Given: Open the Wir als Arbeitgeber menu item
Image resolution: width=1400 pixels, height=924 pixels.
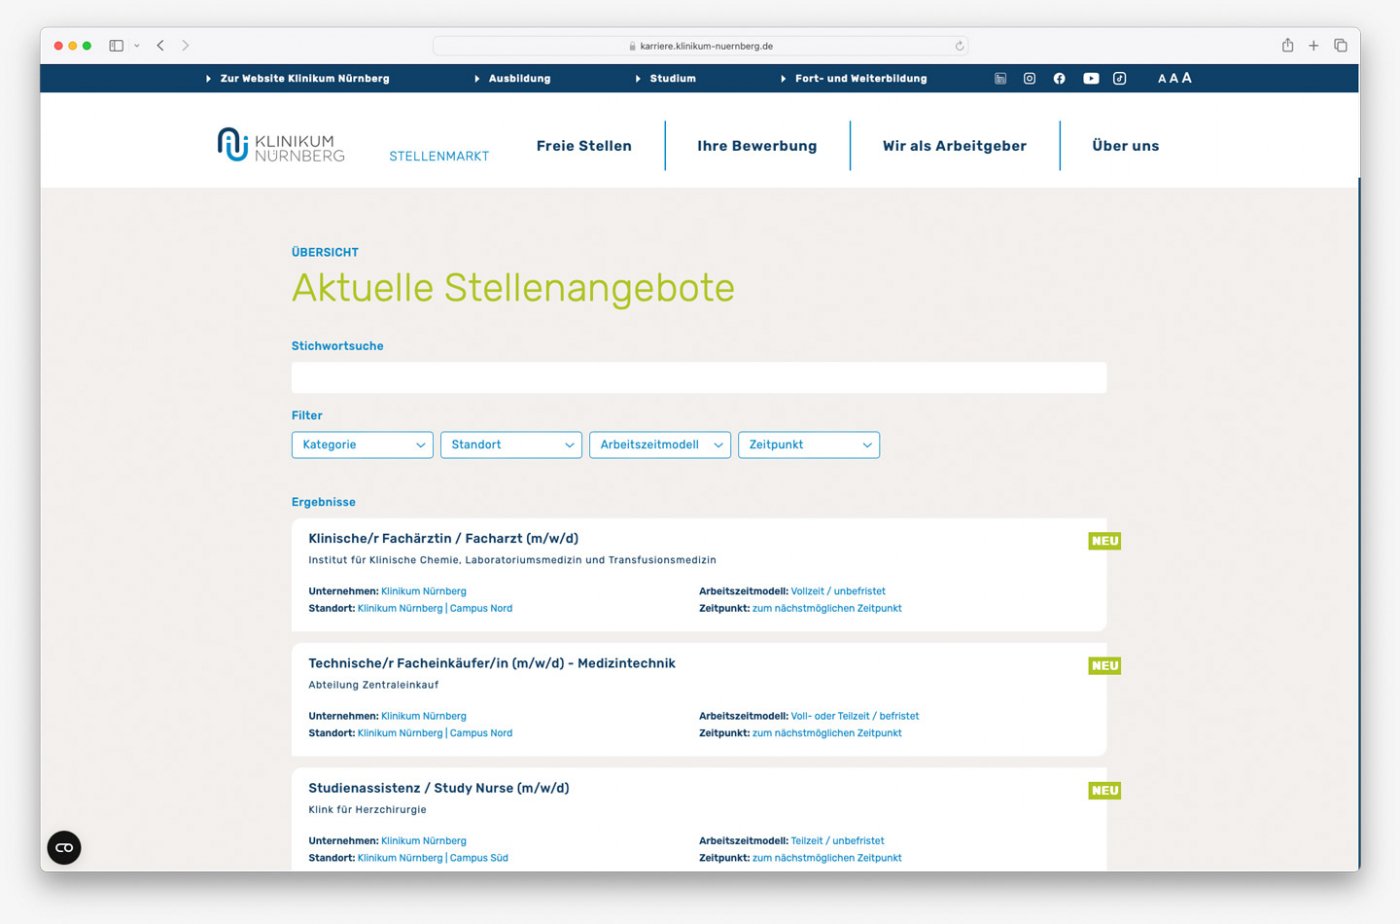Looking at the screenshot, I should 955,146.
